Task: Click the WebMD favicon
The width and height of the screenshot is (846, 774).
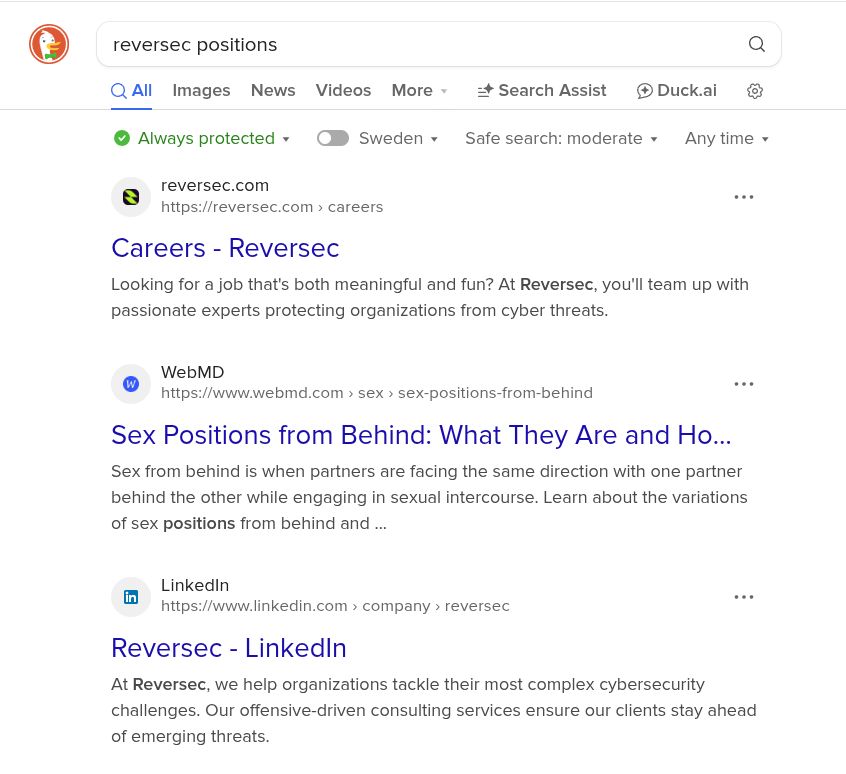Action: click(x=131, y=384)
